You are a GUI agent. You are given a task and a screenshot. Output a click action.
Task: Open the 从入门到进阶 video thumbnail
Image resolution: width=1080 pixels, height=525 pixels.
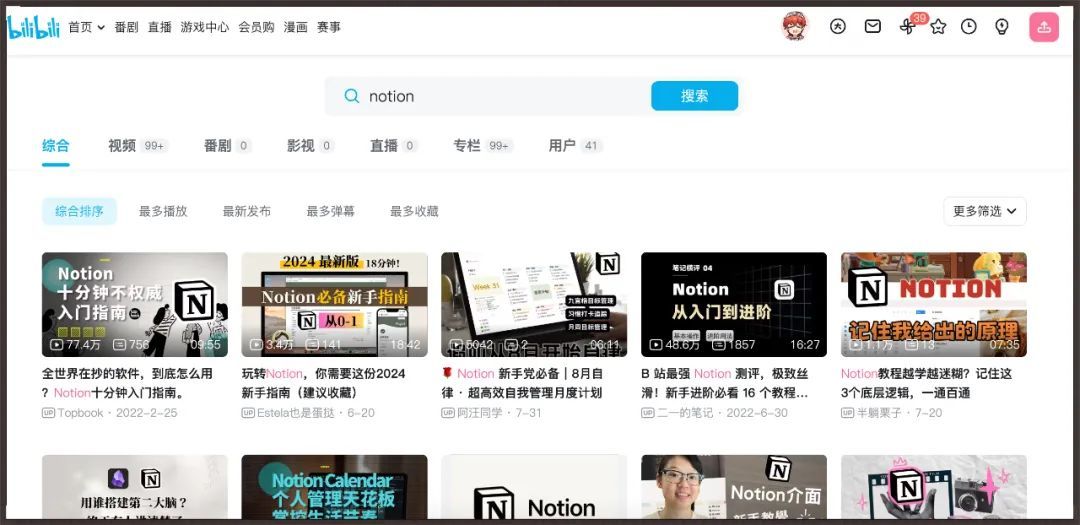[x=734, y=305]
